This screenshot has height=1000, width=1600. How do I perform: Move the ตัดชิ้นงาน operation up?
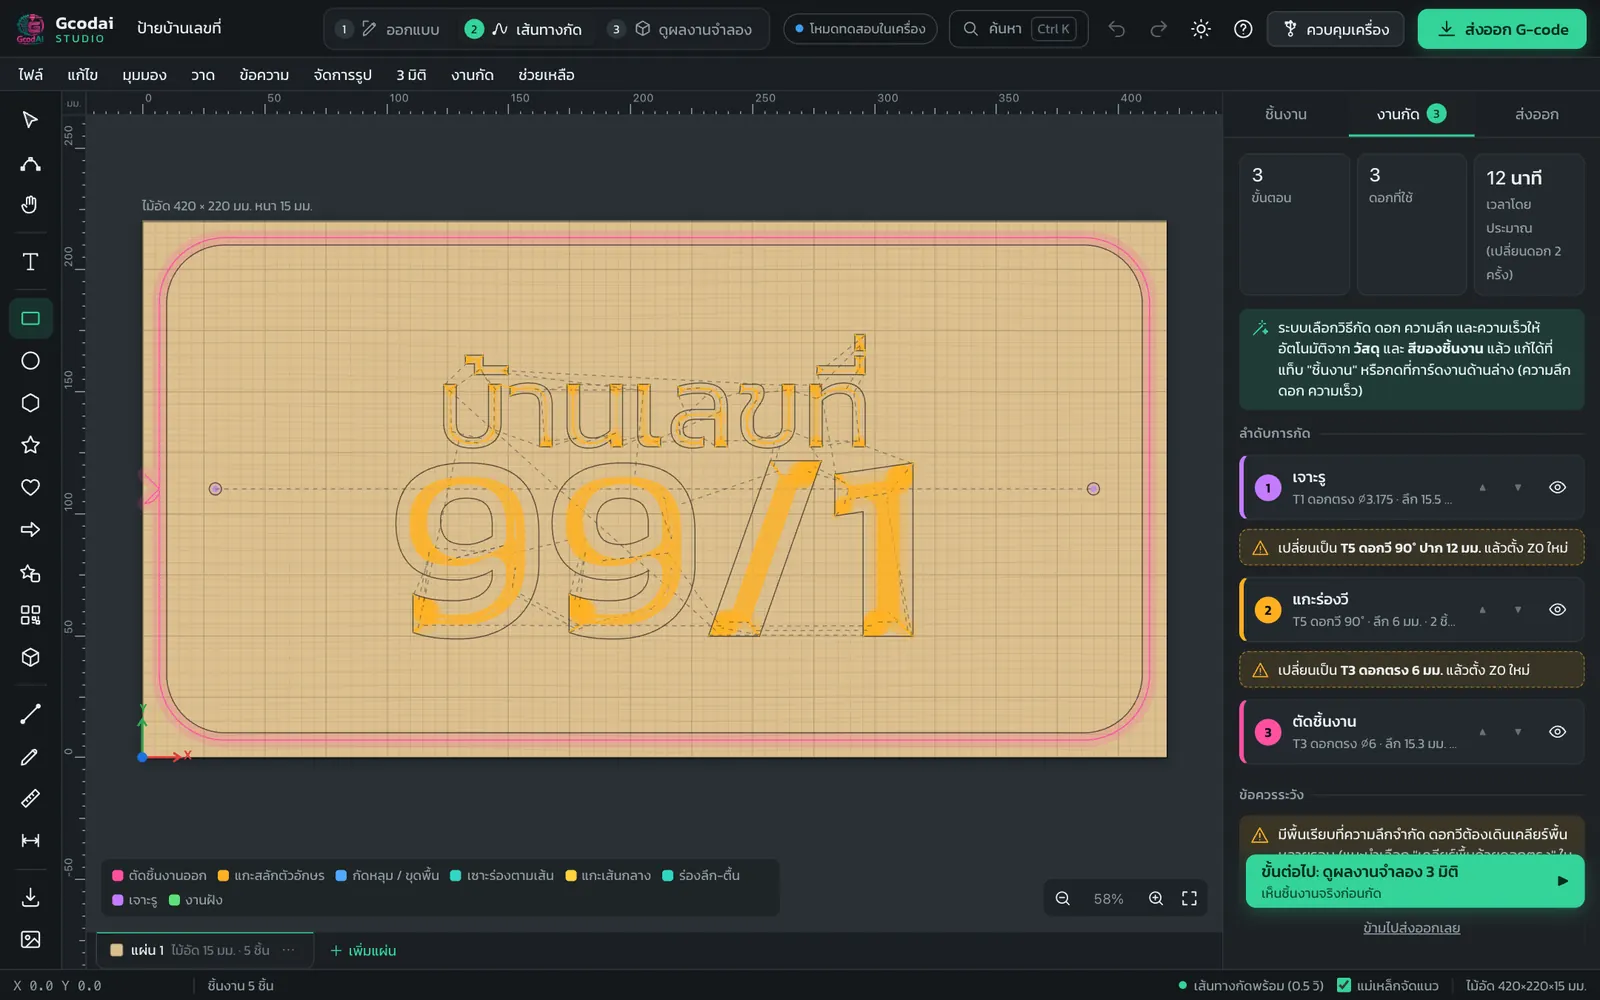coord(1482,732)
